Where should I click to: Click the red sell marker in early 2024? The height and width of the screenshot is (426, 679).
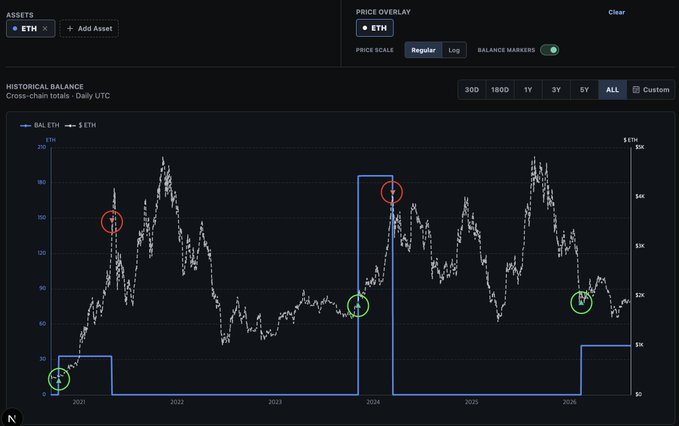coord(392,192)
